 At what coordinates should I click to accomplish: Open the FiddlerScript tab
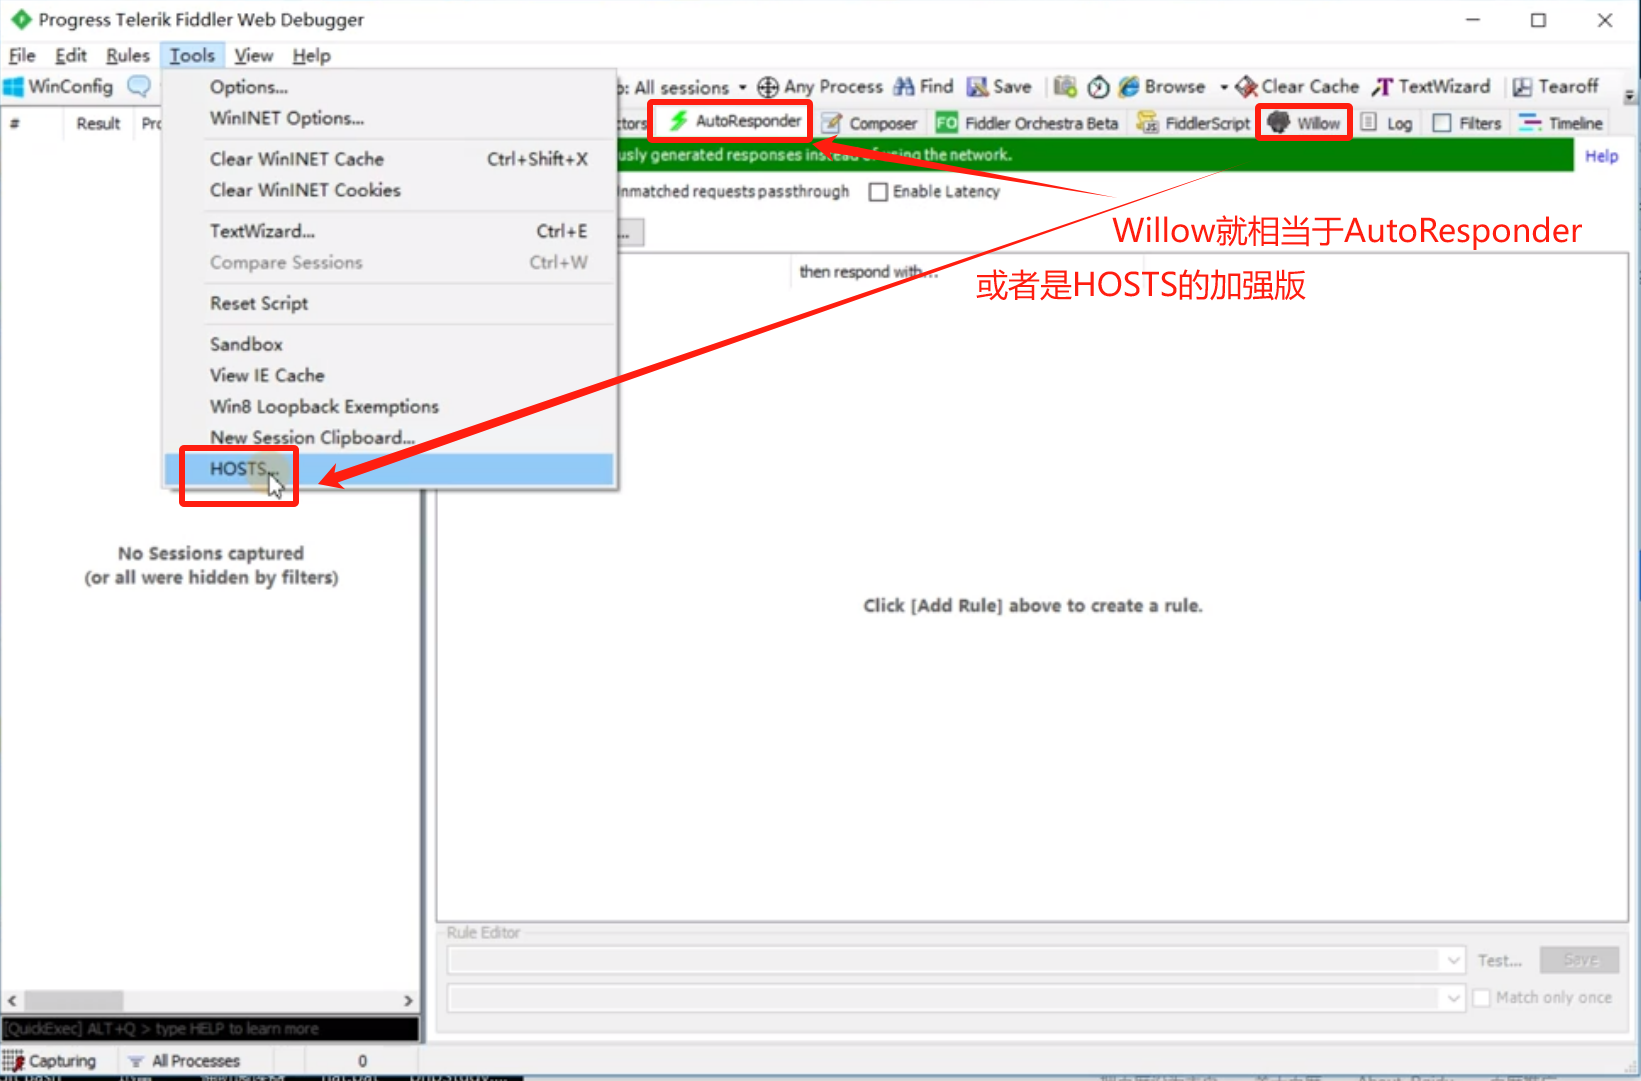(x=1193, y=123)
